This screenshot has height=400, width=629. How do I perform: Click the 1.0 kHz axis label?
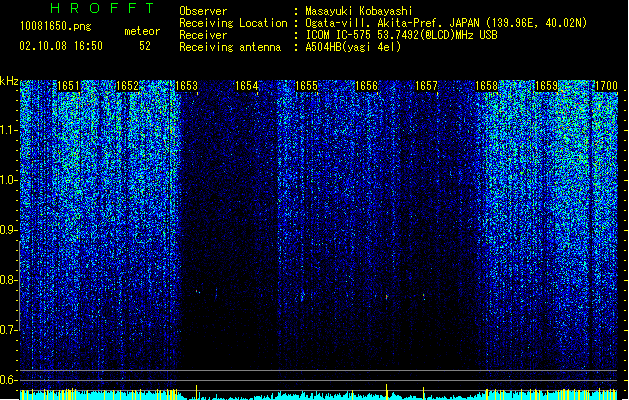(9, 180)
